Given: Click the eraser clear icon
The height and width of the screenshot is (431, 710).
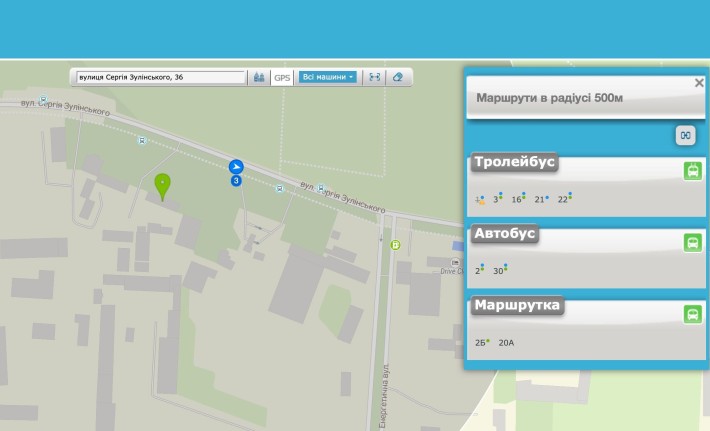Looking at the screenshot, I should 398,77.
